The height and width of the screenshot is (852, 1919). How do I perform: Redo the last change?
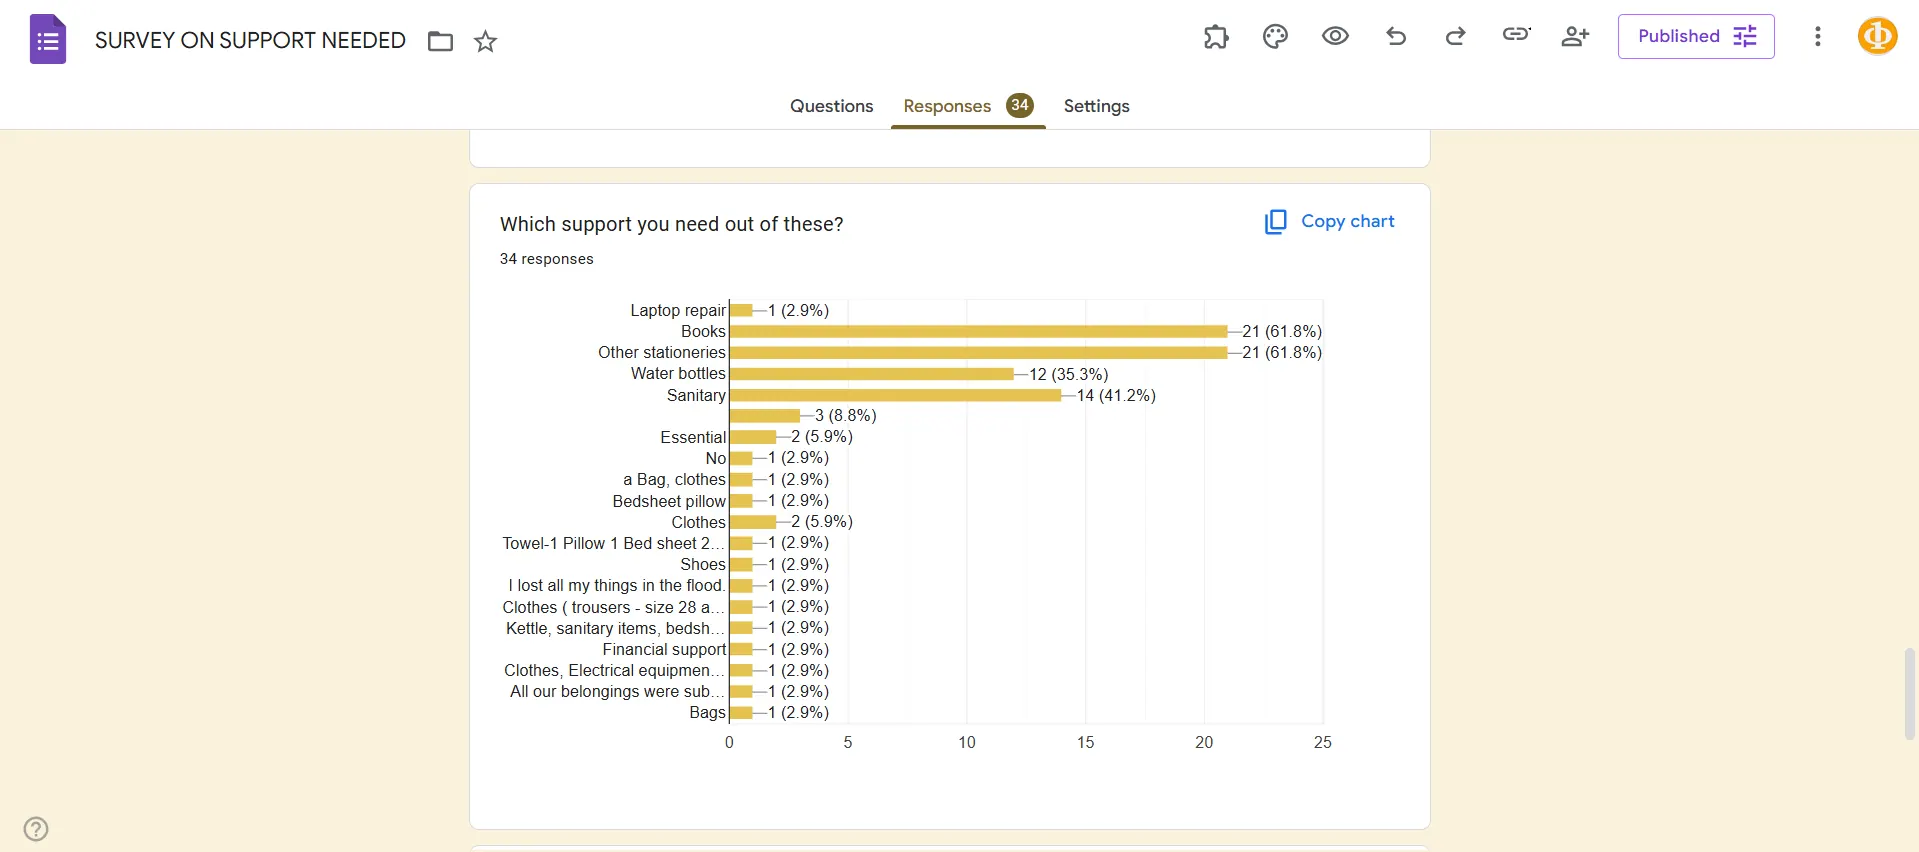1456,37
